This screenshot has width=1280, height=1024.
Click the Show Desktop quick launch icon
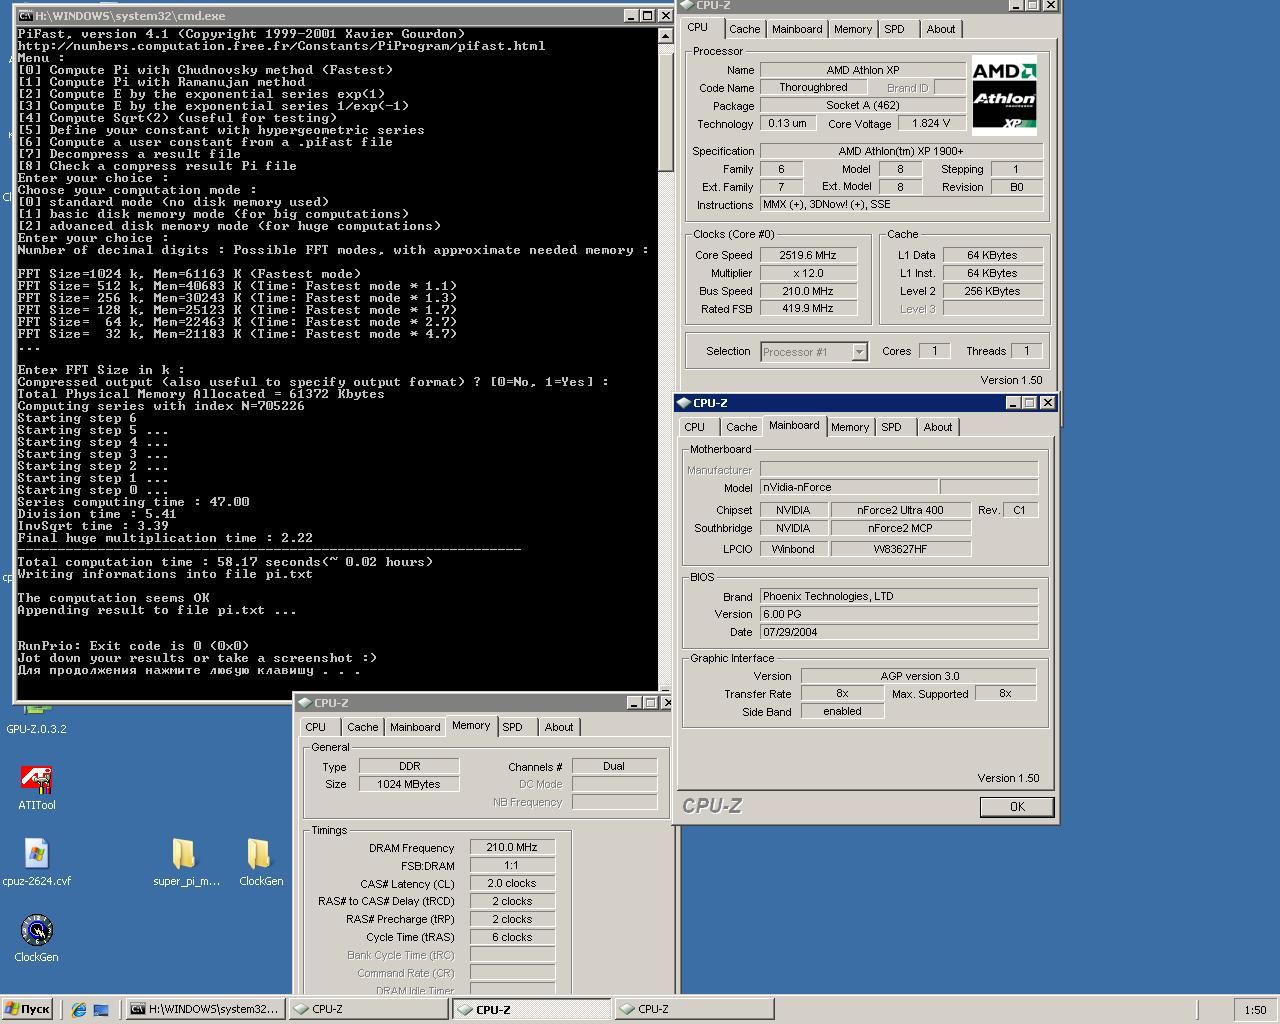pyautogui.click(x=101, y=1010)
